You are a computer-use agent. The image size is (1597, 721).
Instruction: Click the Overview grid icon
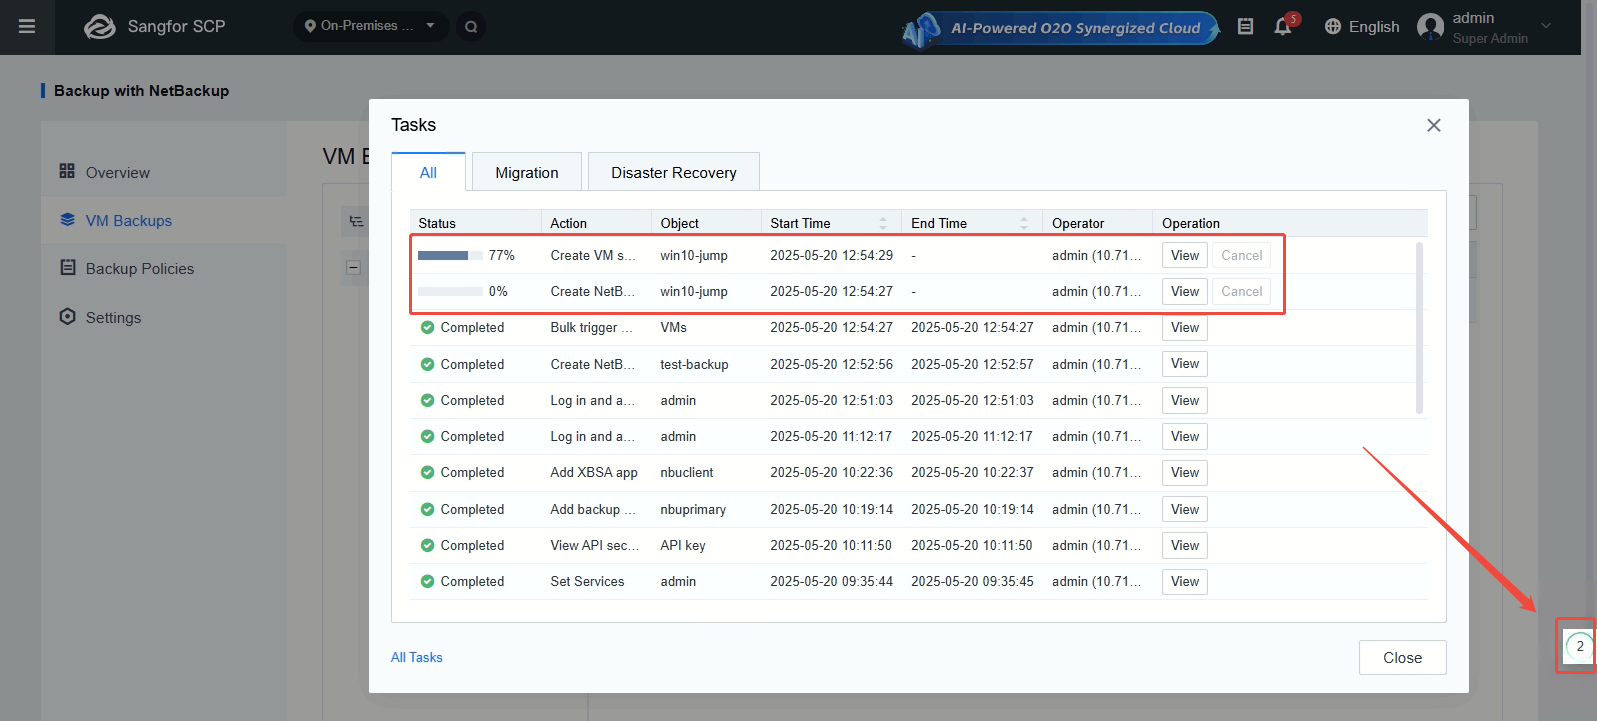click(x=67, y=171)
